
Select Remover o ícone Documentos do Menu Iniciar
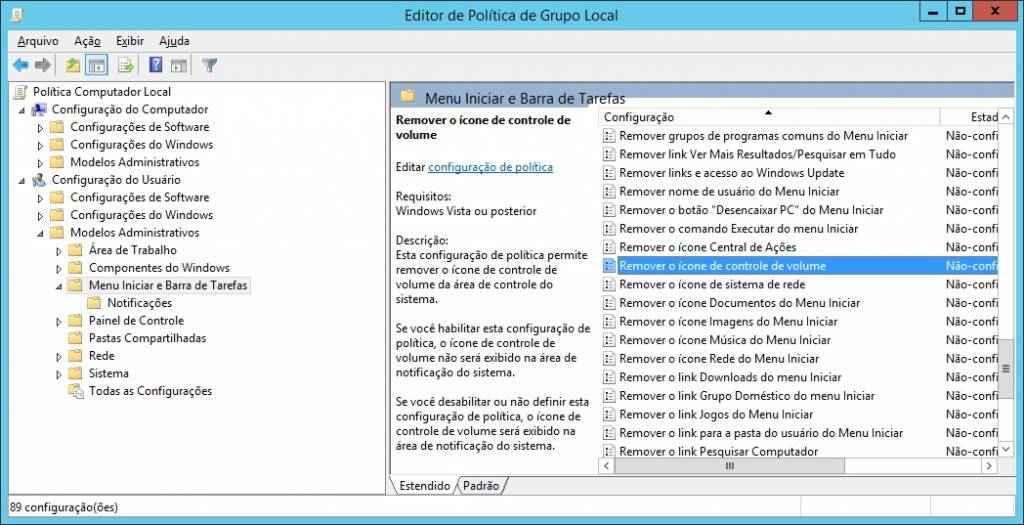(739, 303)
